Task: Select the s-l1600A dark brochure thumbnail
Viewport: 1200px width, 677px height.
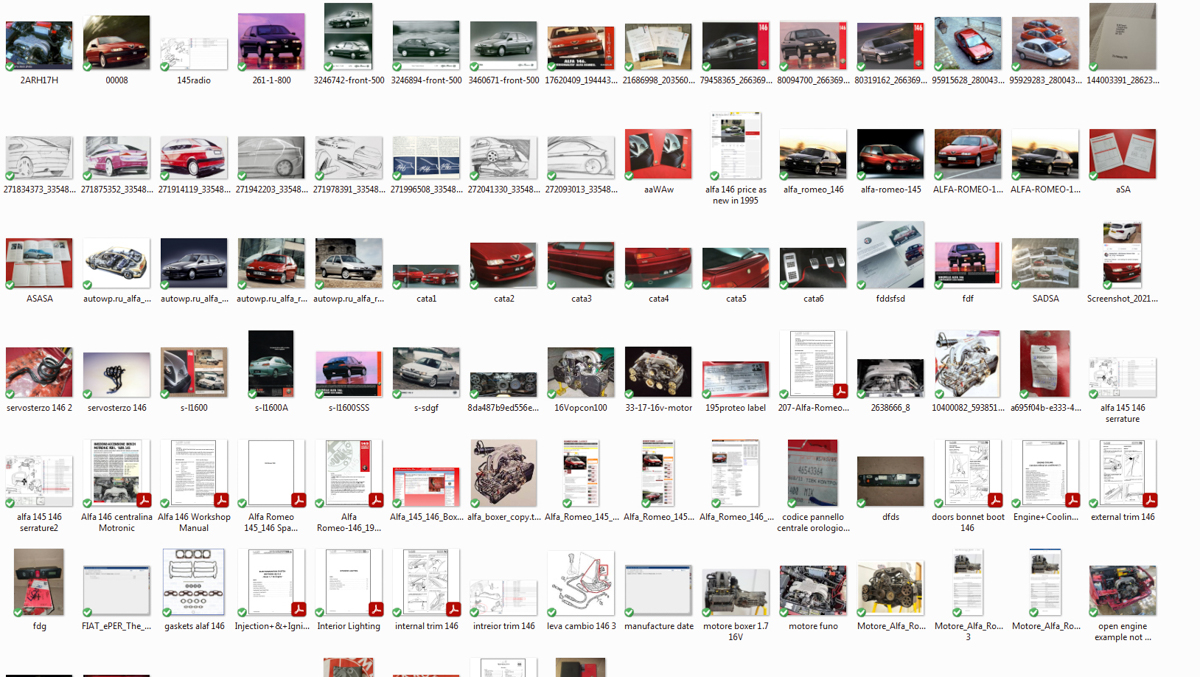Action: (271, 365)
